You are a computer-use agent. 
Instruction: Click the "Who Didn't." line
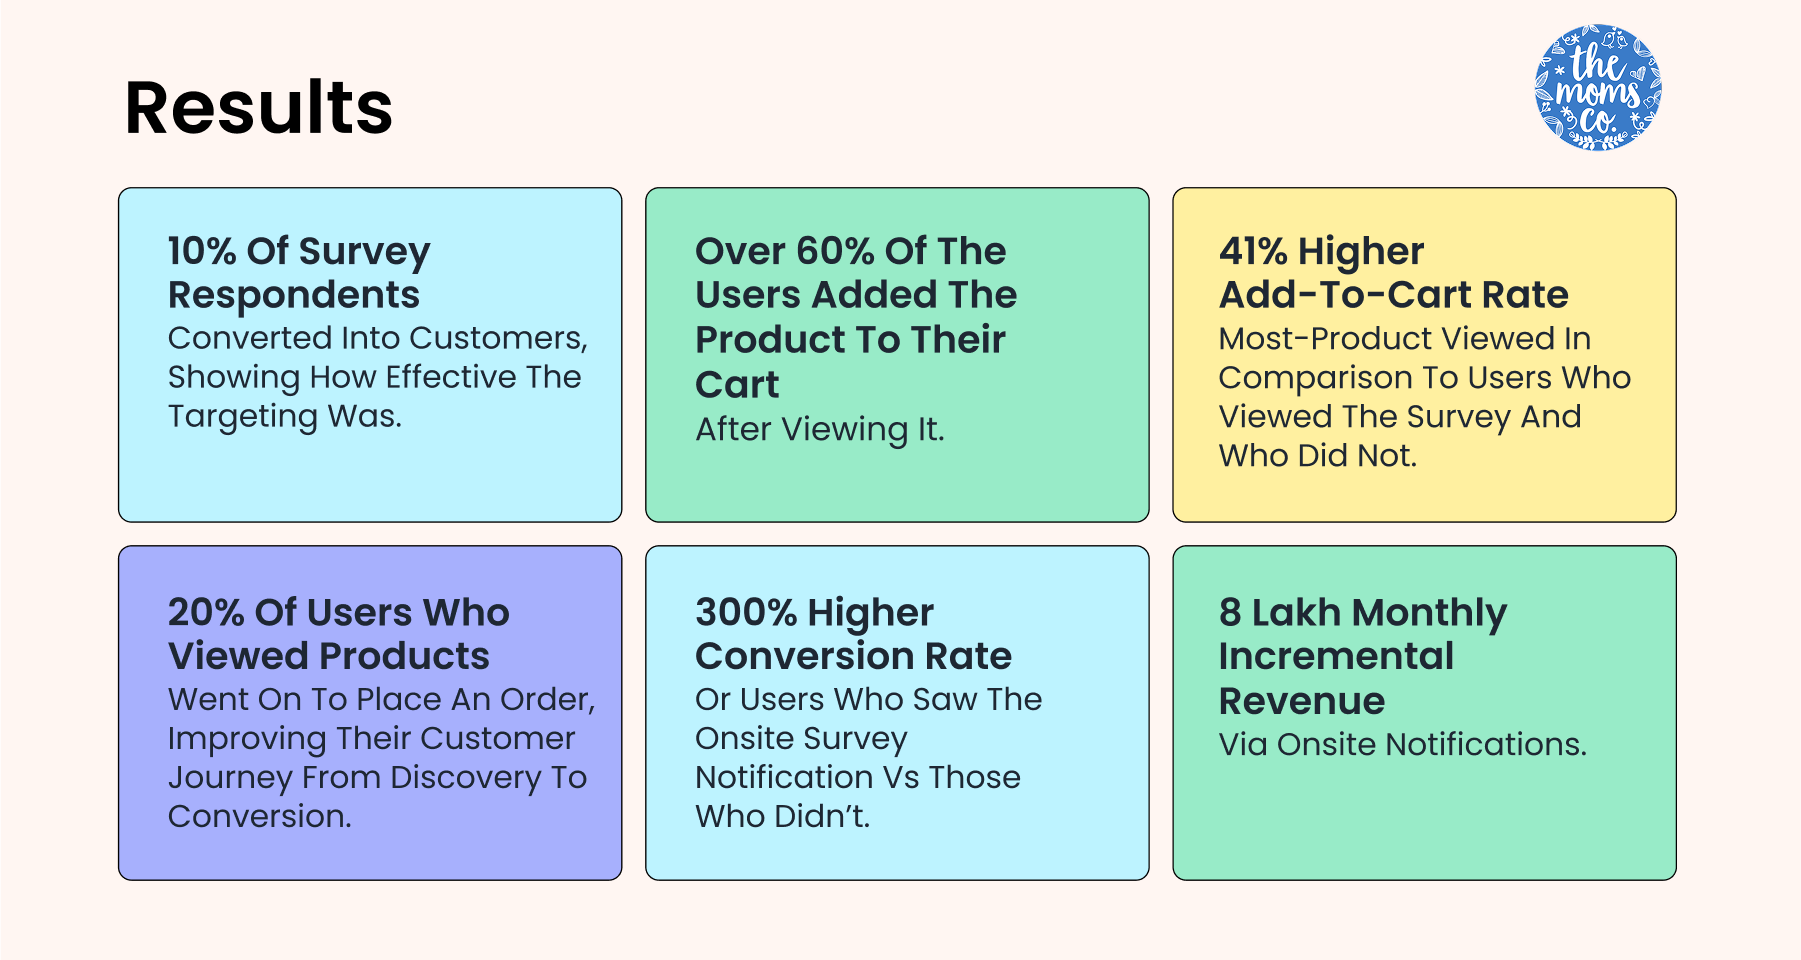coord(782,816)
